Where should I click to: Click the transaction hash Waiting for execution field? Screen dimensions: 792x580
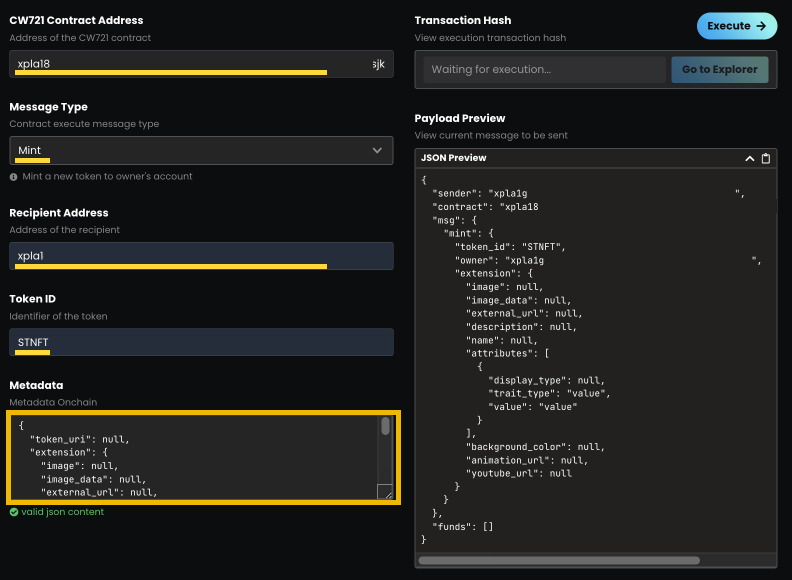(x=544, y=70)
